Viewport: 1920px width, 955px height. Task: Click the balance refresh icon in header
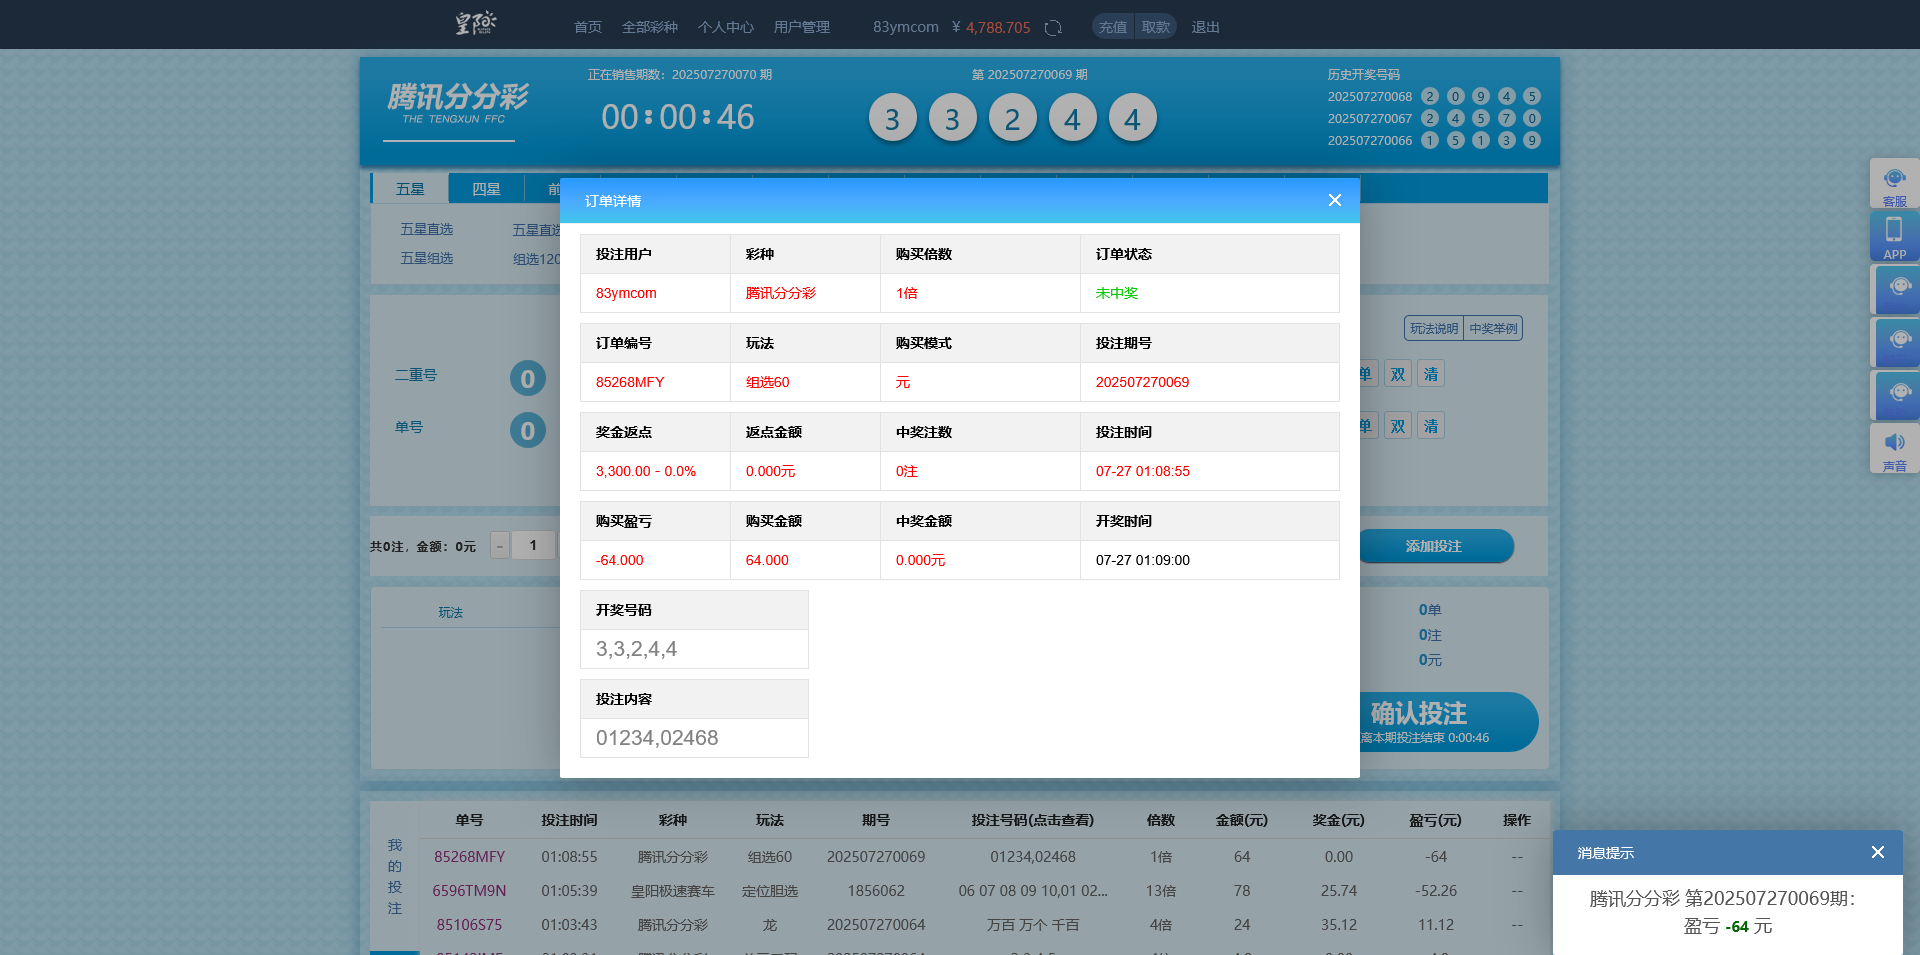[x=1053, y=28]
